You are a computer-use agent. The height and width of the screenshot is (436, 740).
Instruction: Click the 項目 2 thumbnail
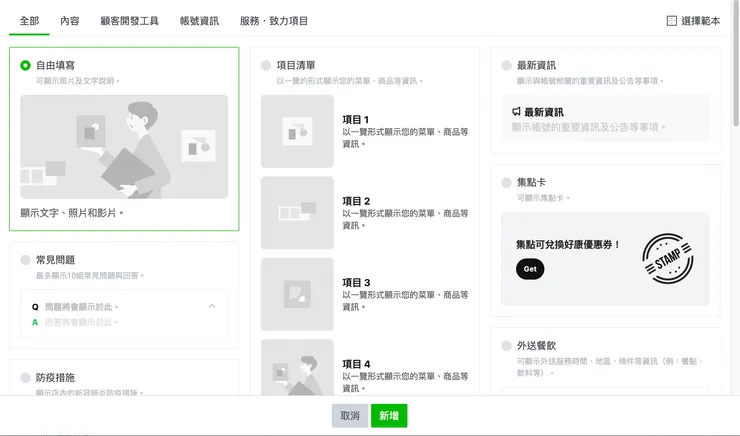tap(297, 213)
